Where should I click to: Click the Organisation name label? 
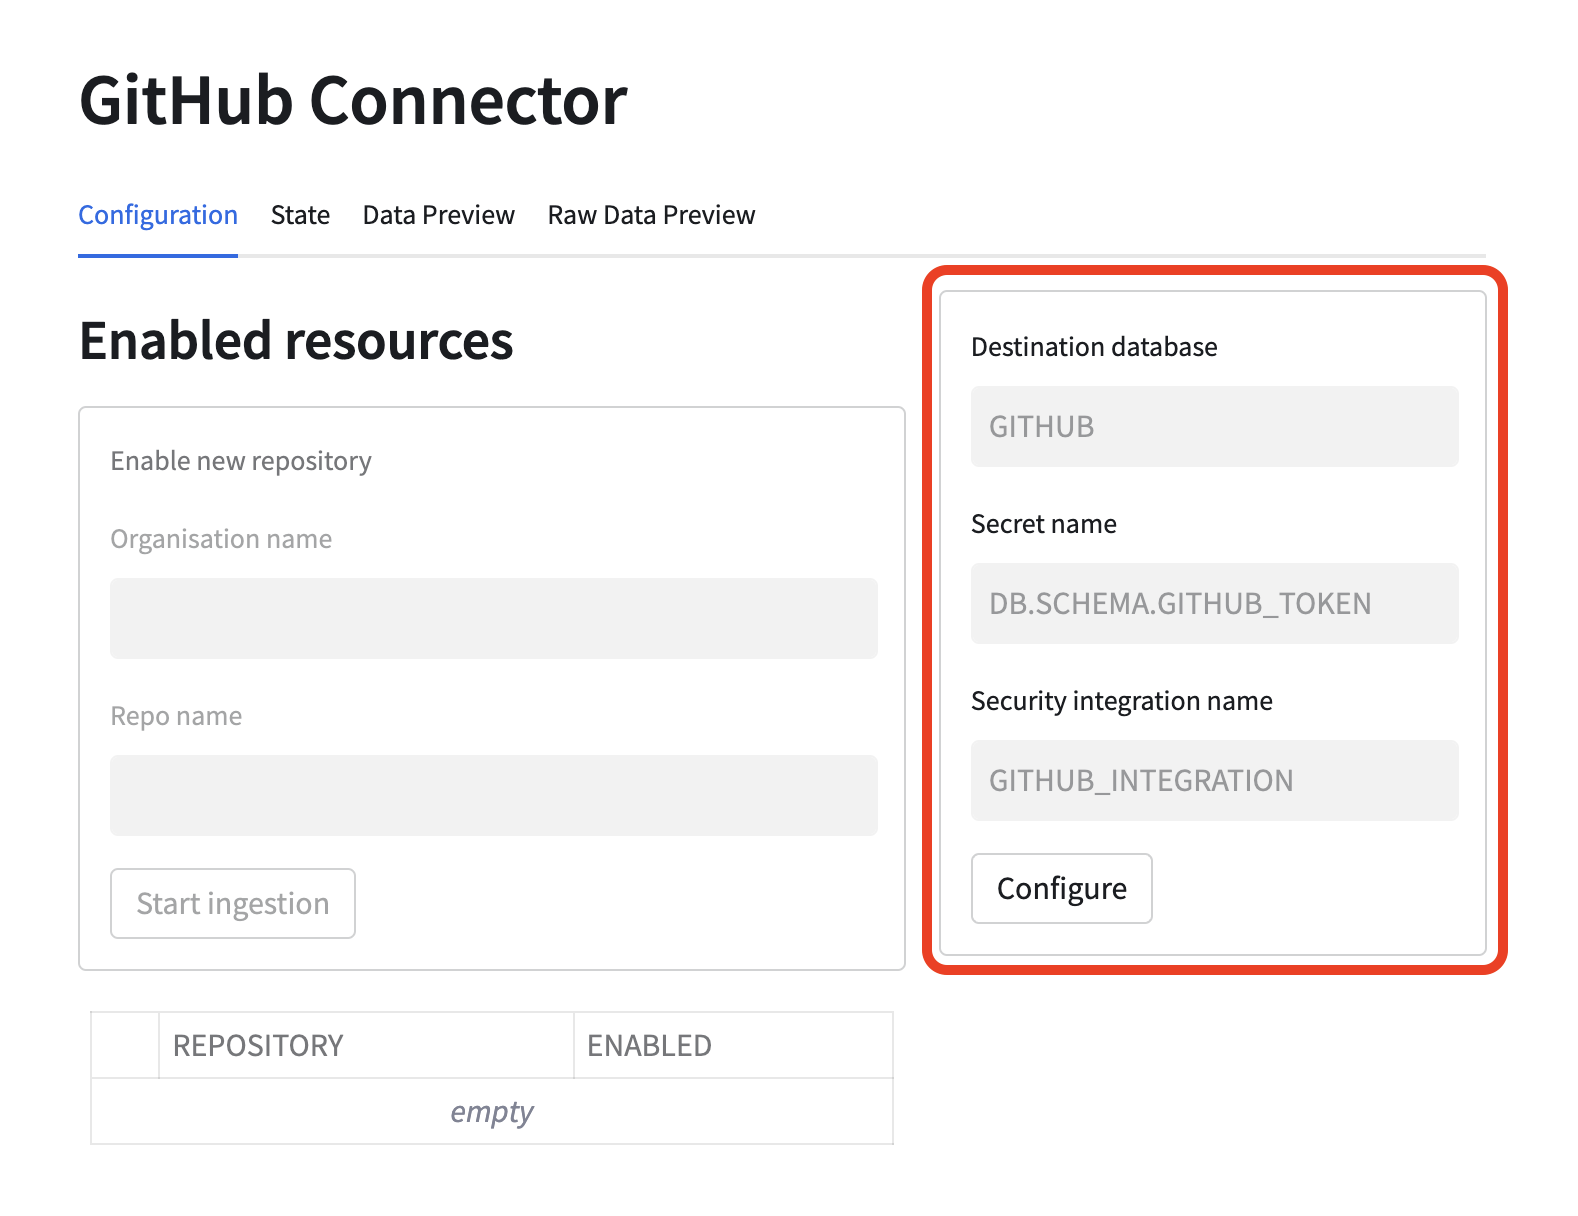(221, 539)
